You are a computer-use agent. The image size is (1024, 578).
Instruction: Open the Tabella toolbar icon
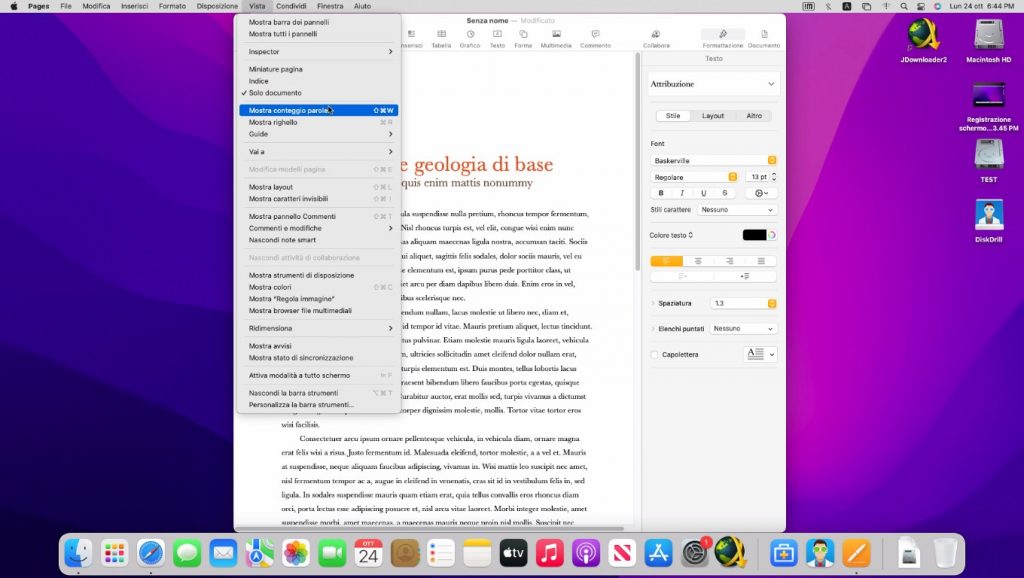(x=441, y=34)
